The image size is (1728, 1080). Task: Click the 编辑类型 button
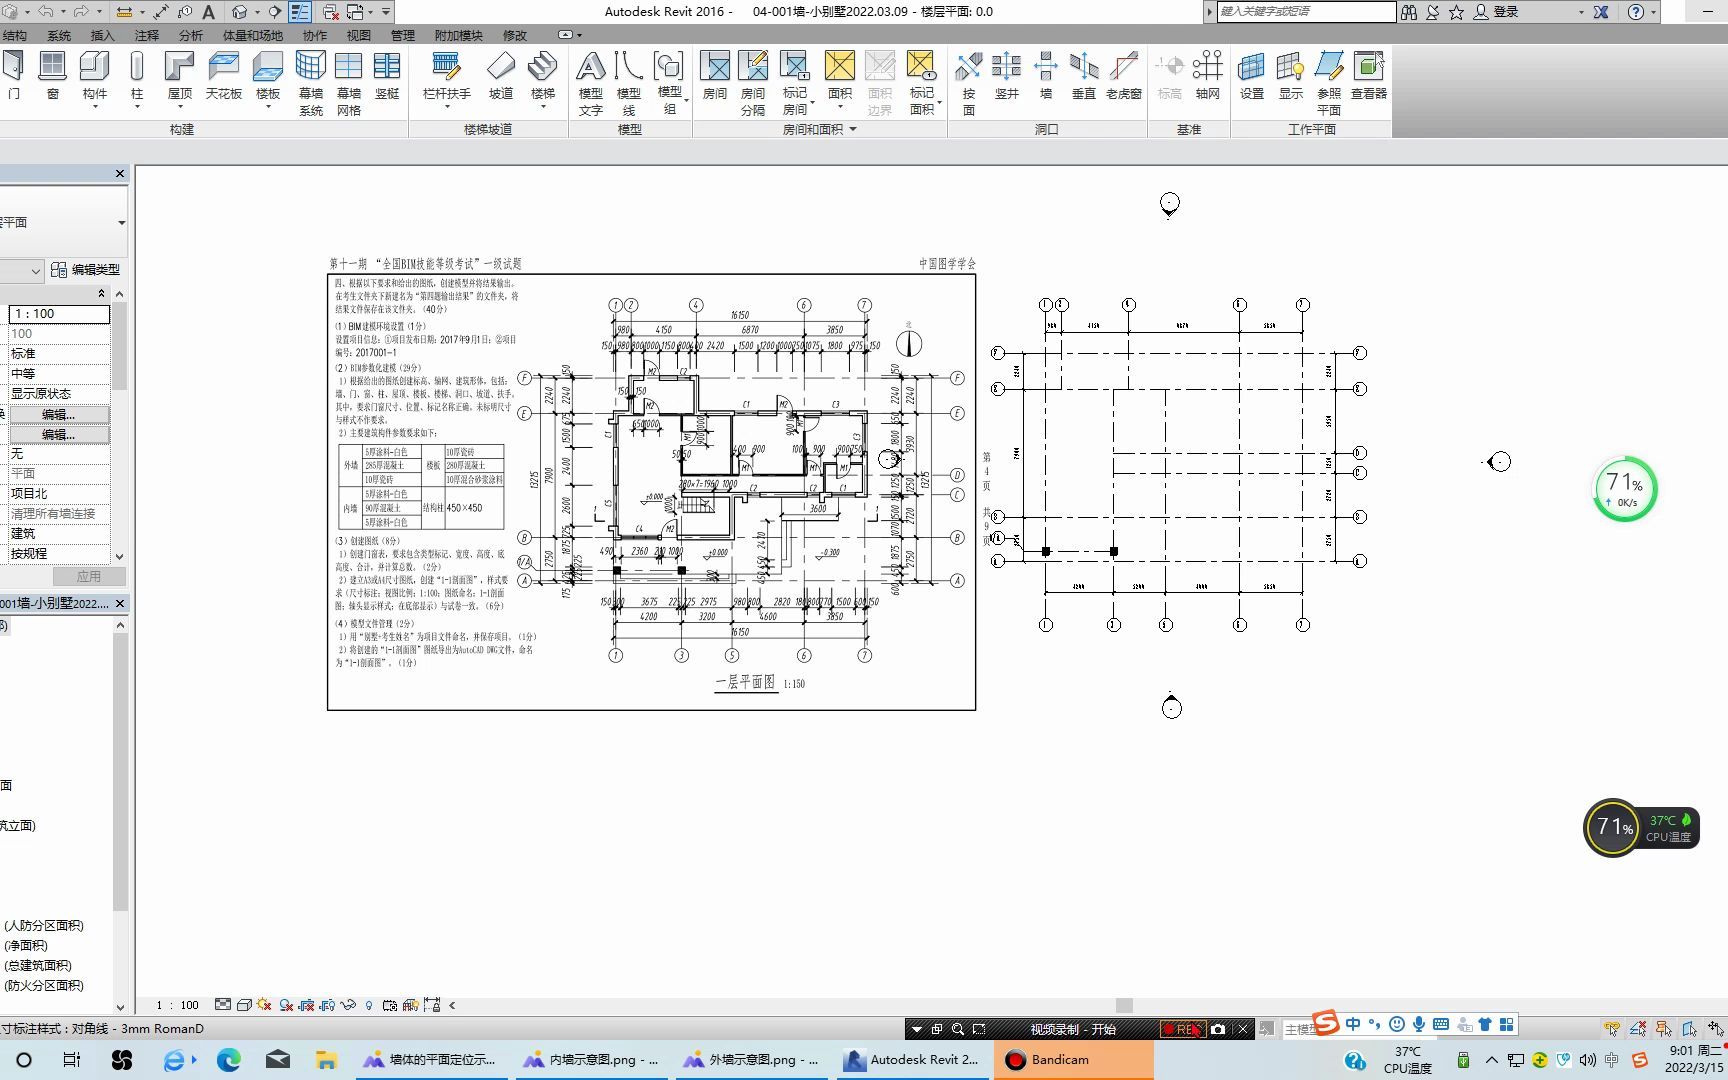click(86, 270)
